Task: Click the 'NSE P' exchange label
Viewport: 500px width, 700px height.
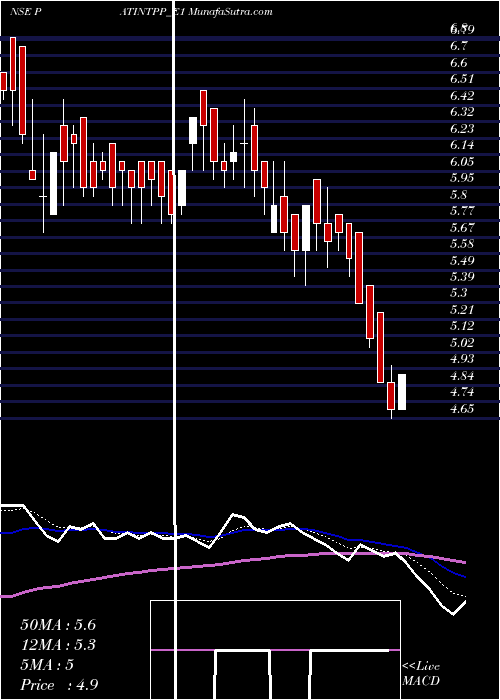Action: (x=26, y=12)
